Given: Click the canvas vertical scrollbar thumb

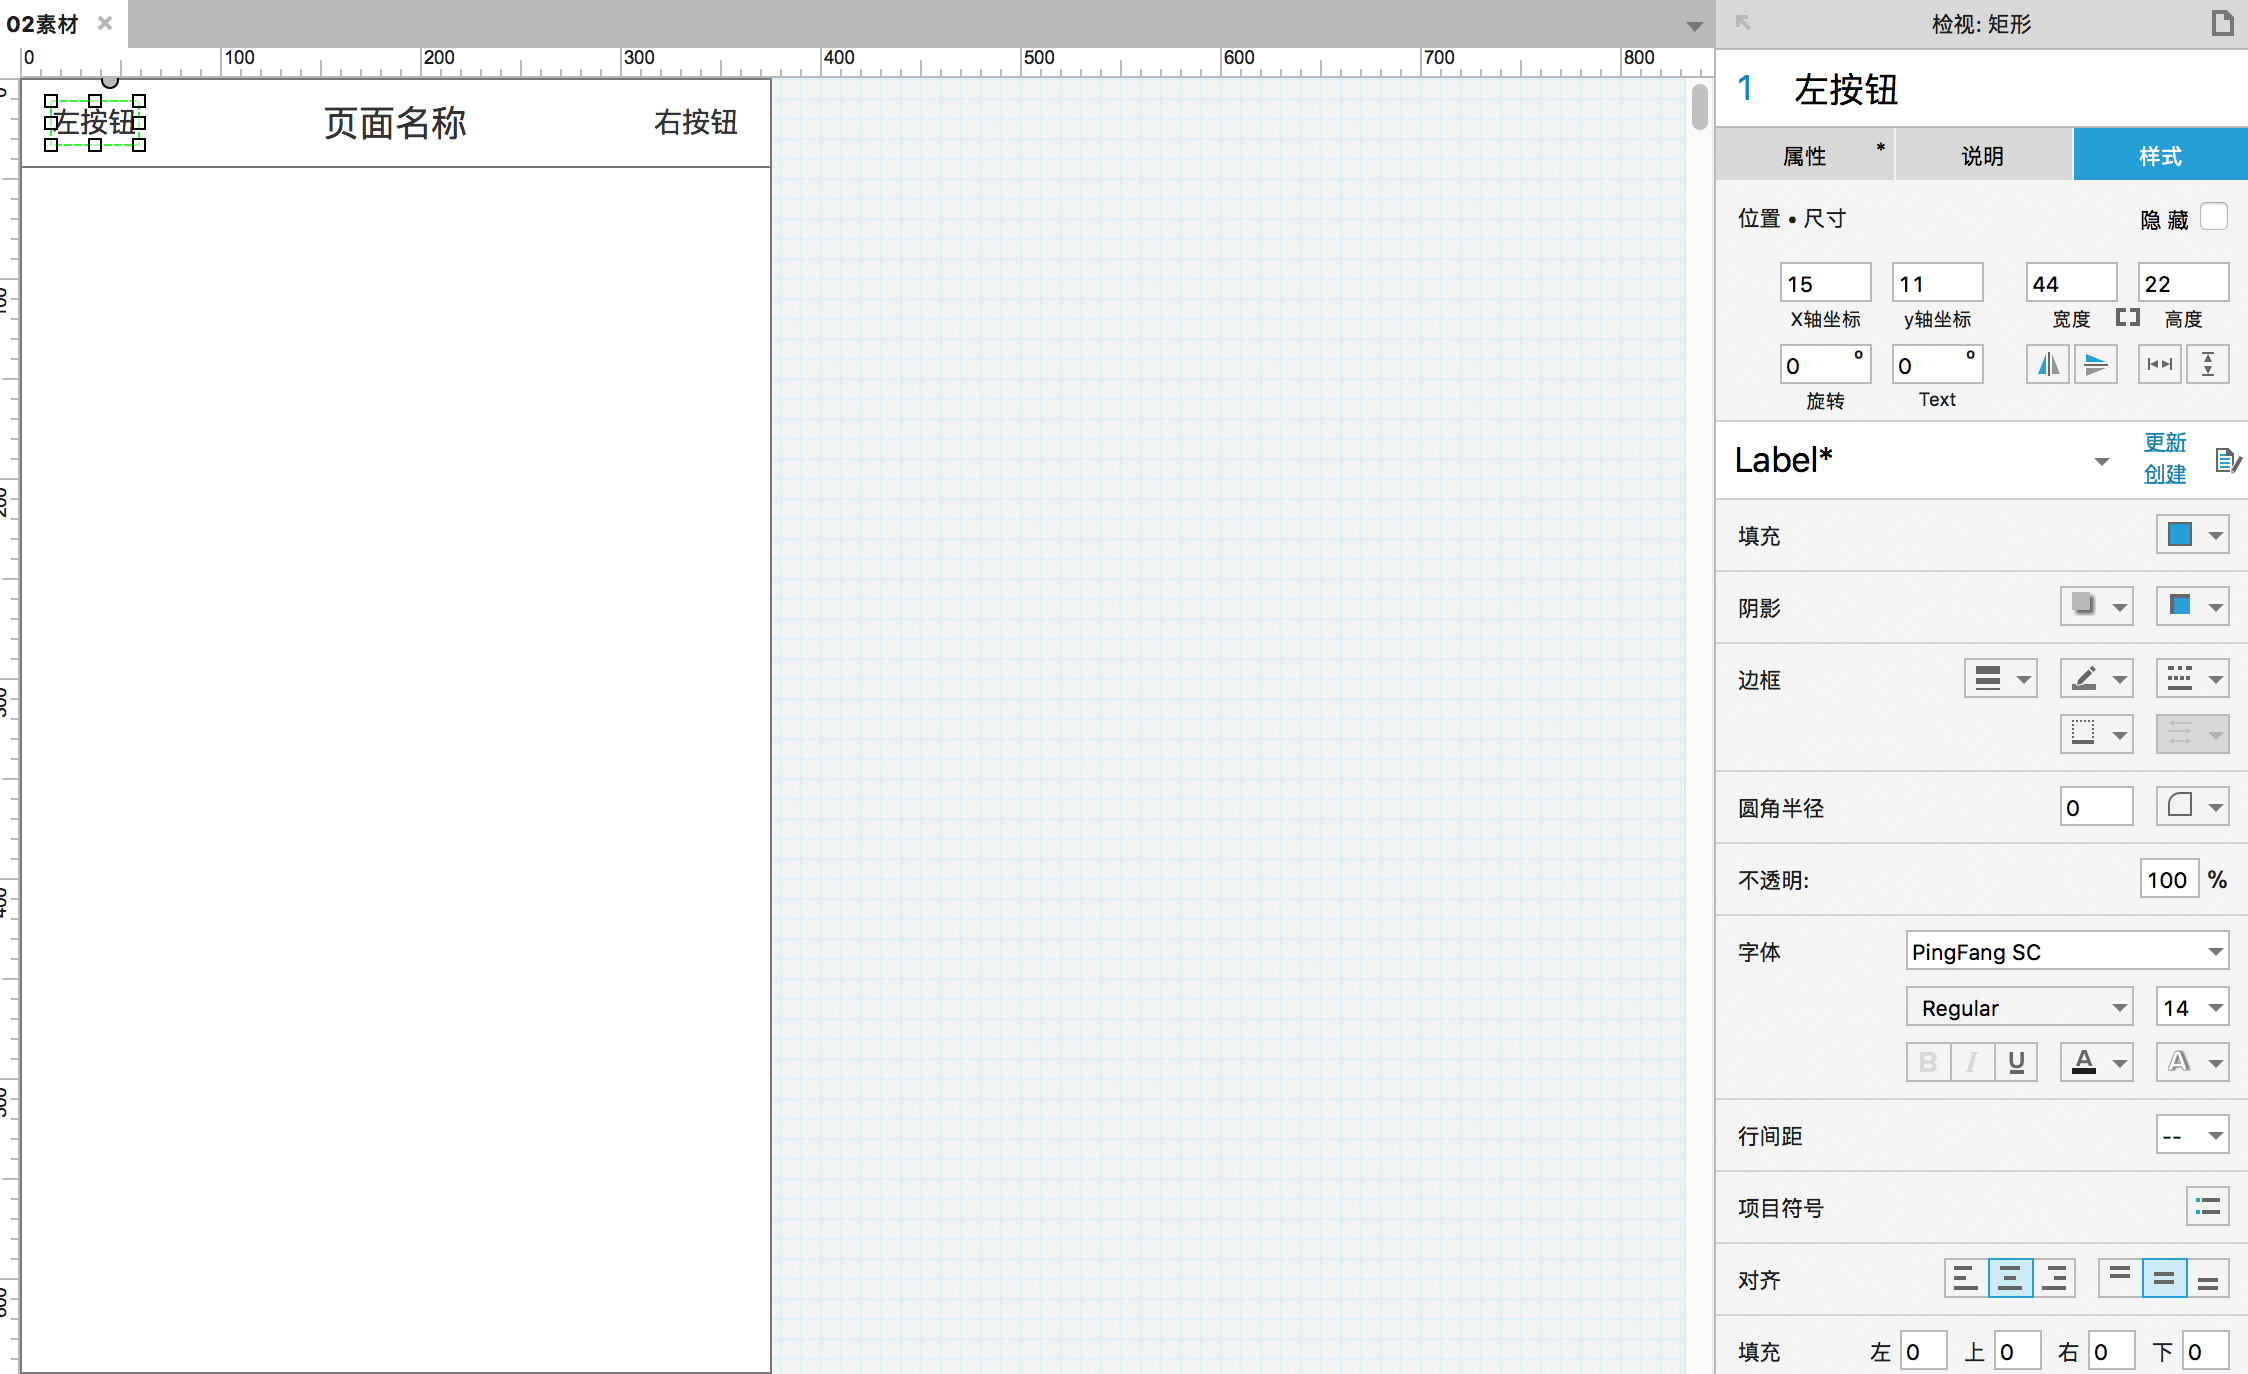Looking at the screenshot, I should click(1700, 108).
